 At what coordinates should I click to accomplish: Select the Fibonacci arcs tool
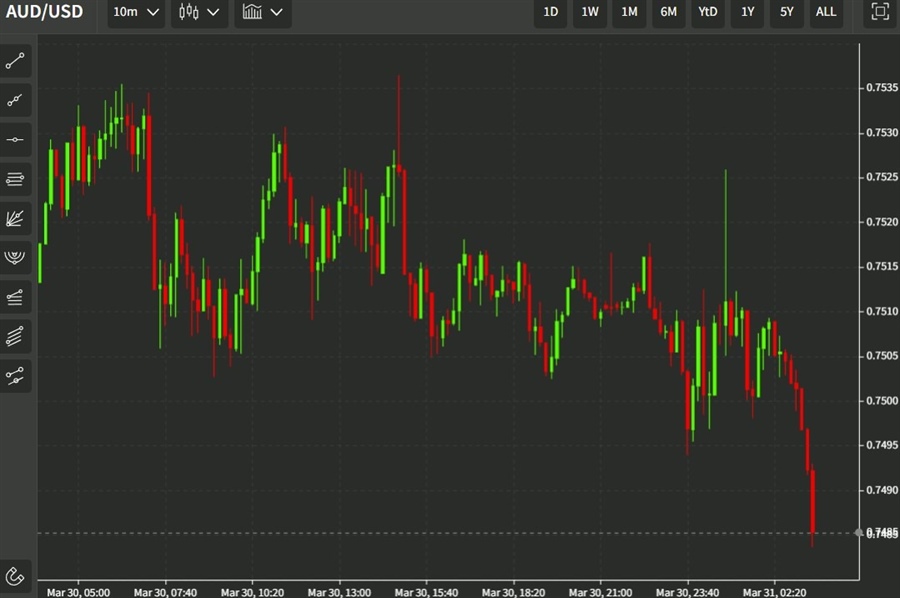click(15, 258)
